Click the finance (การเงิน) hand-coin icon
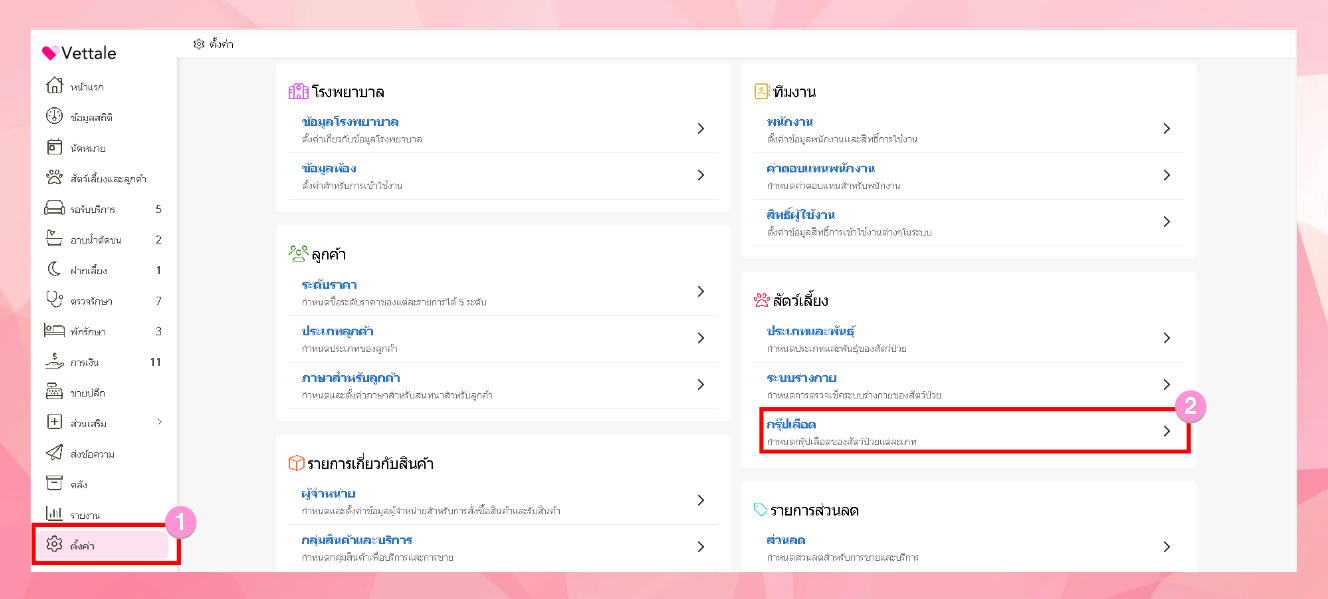Screen dimensions: 1328x599 click(x=55, y=361)
